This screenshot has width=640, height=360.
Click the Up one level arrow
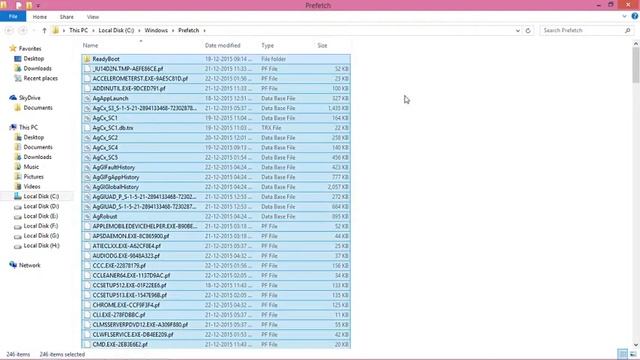coord(44,31)
